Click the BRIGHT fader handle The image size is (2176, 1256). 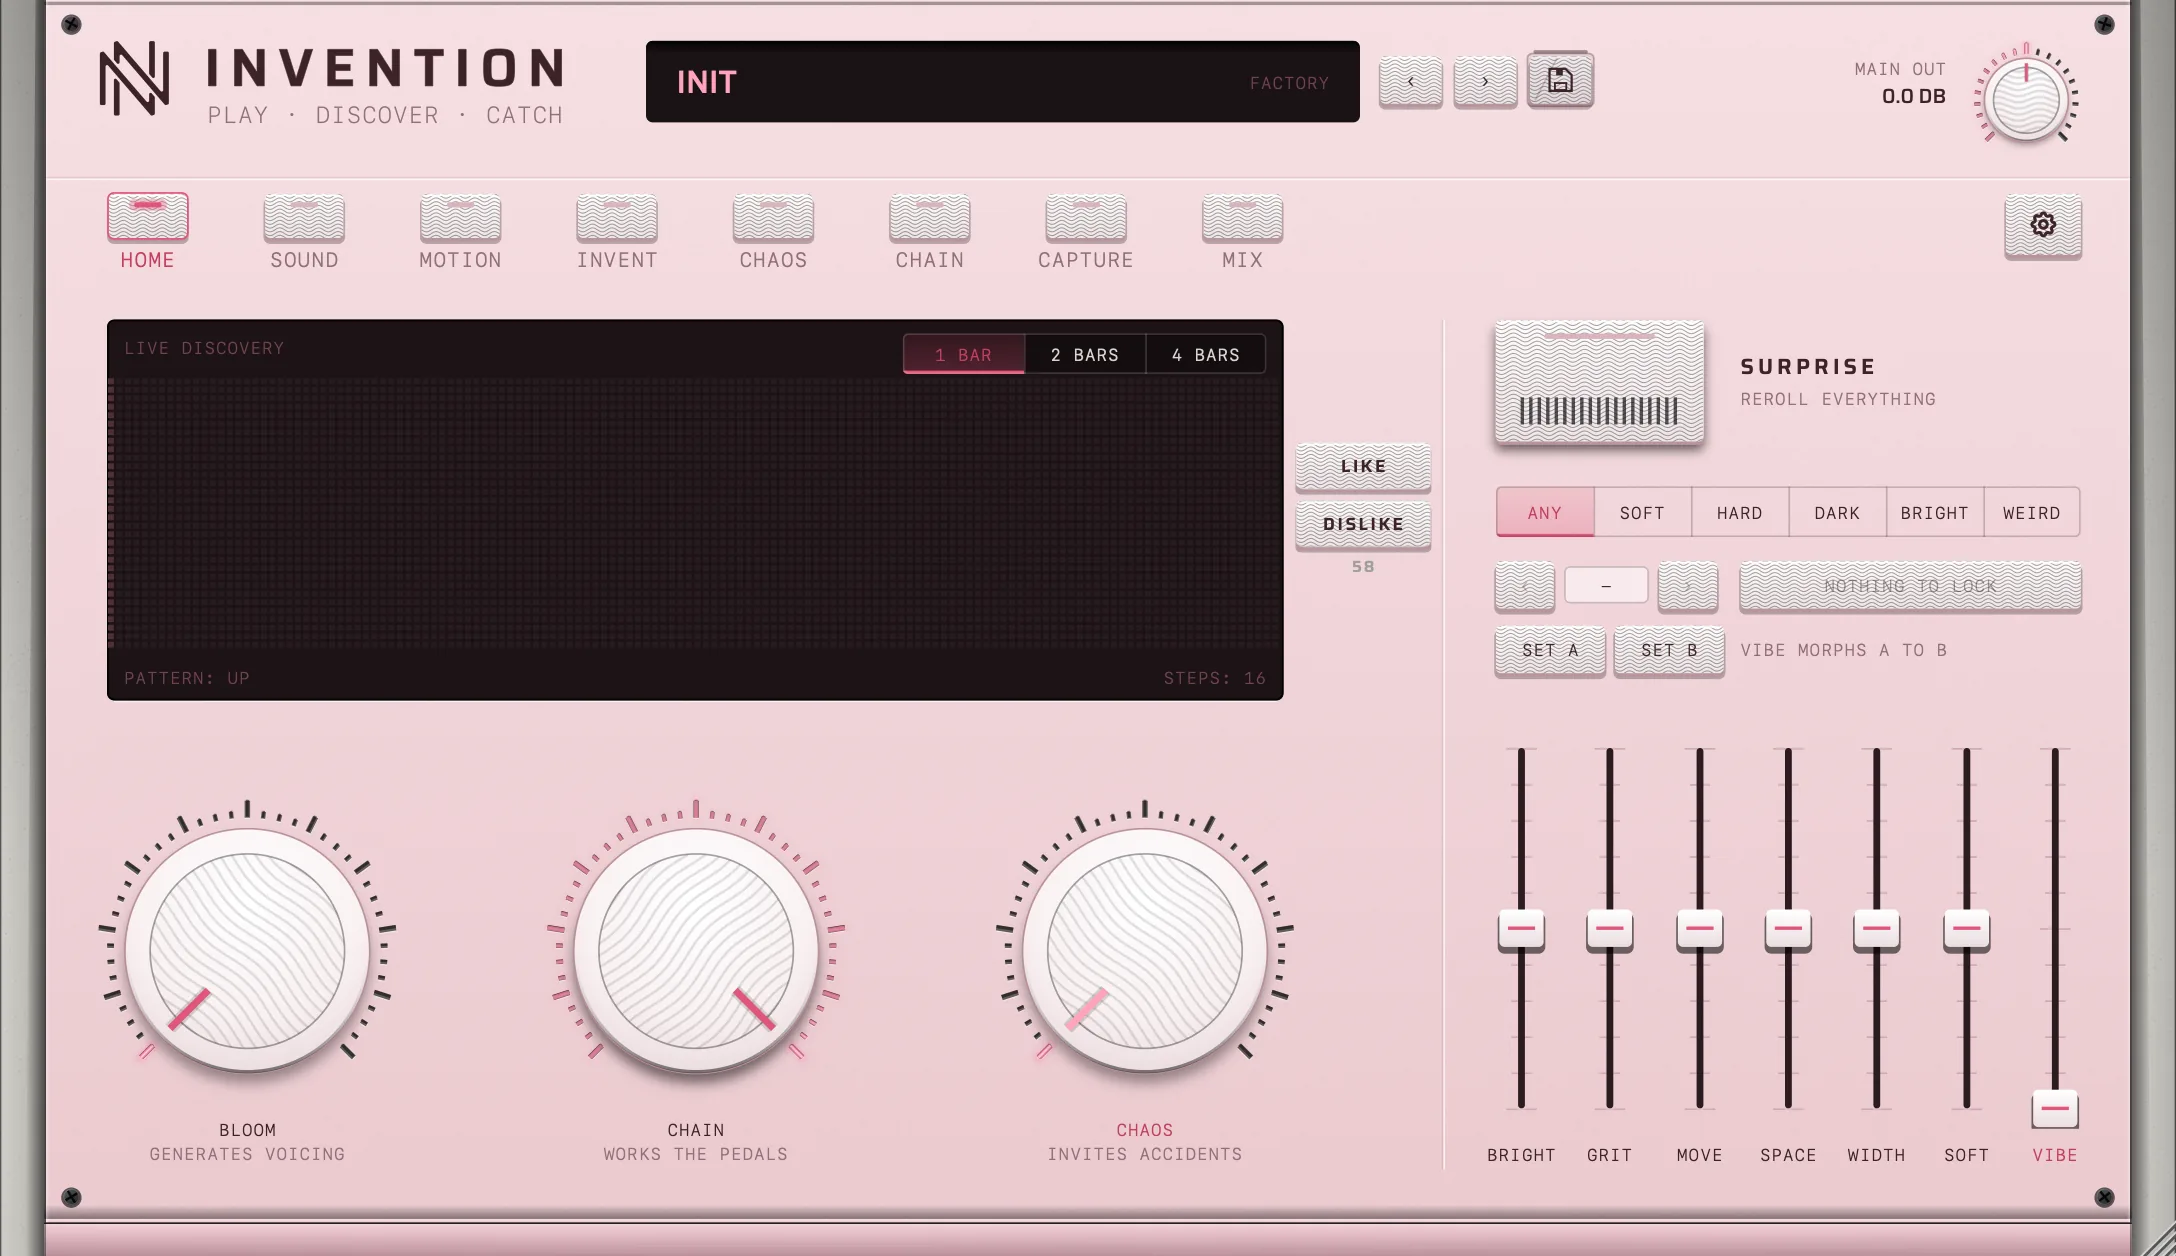[1521, 930]
